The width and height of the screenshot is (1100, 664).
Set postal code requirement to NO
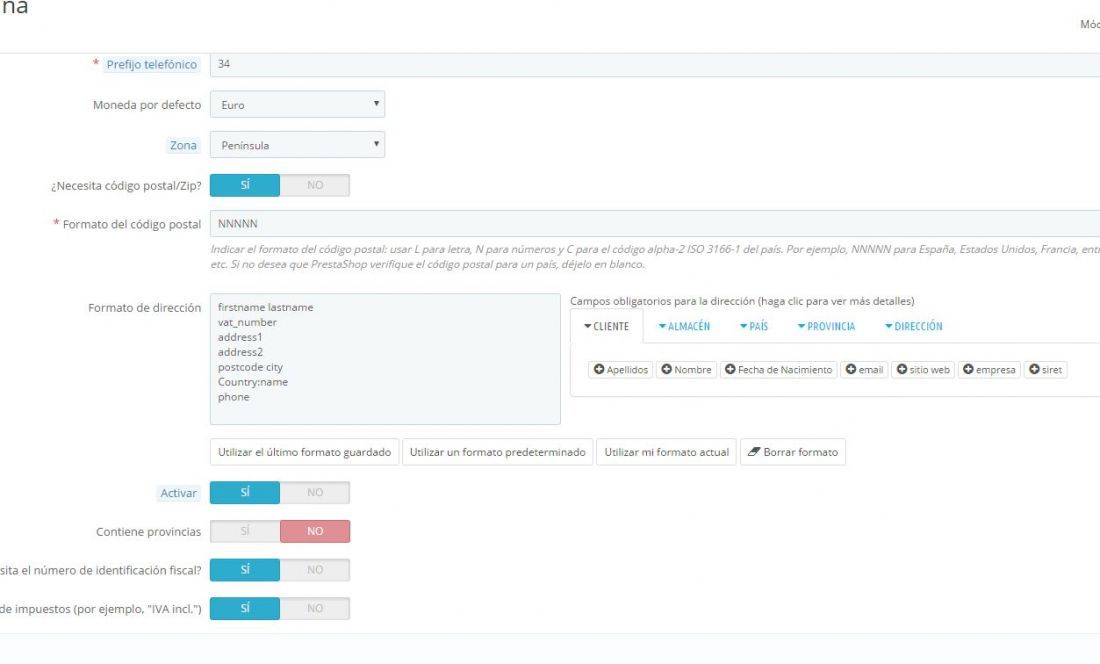tap(315, 185)
